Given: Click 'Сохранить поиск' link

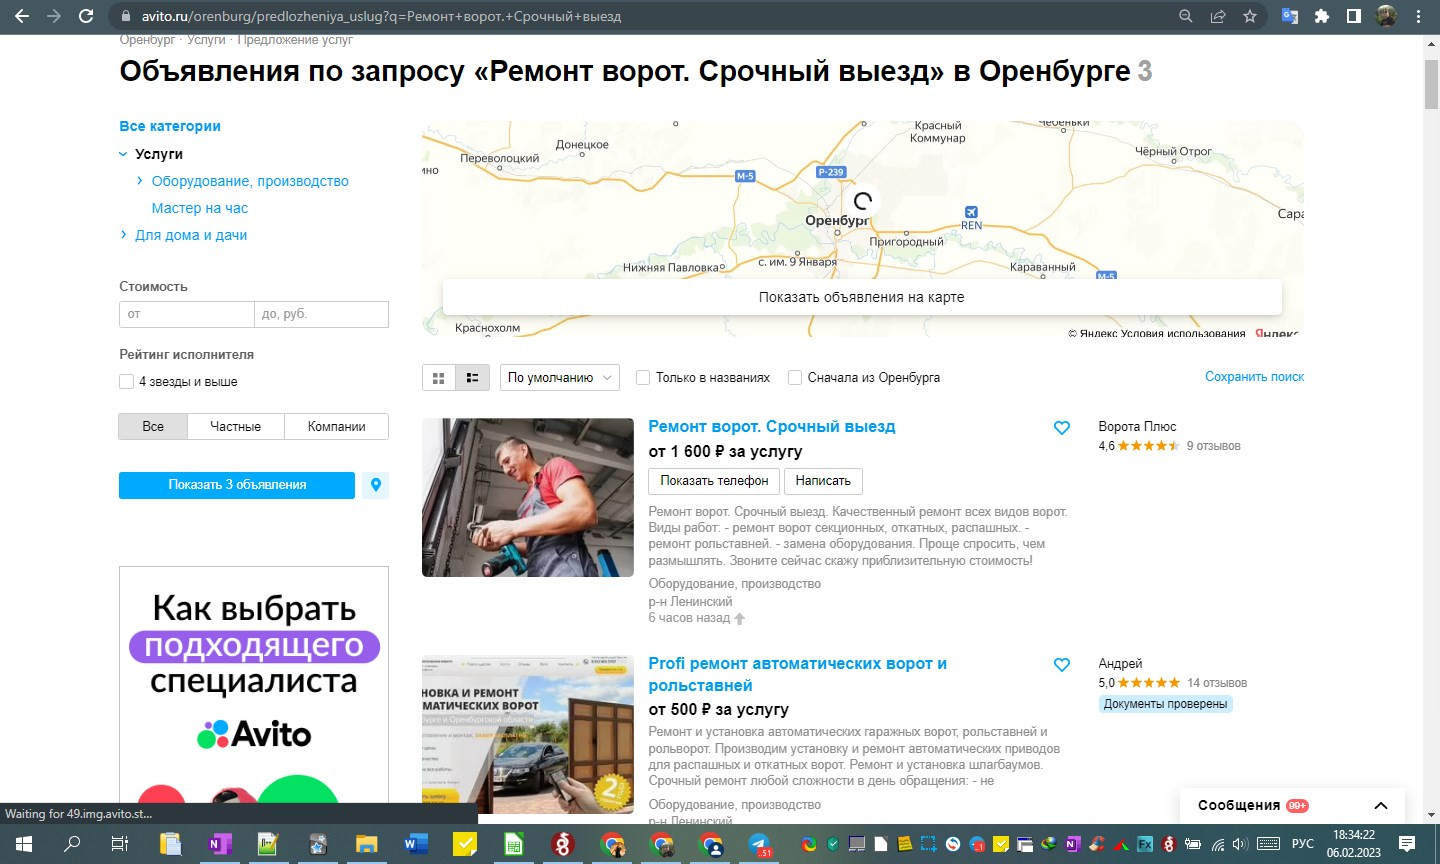Looking at the screenshot, I should click(x=1254, y=377).
